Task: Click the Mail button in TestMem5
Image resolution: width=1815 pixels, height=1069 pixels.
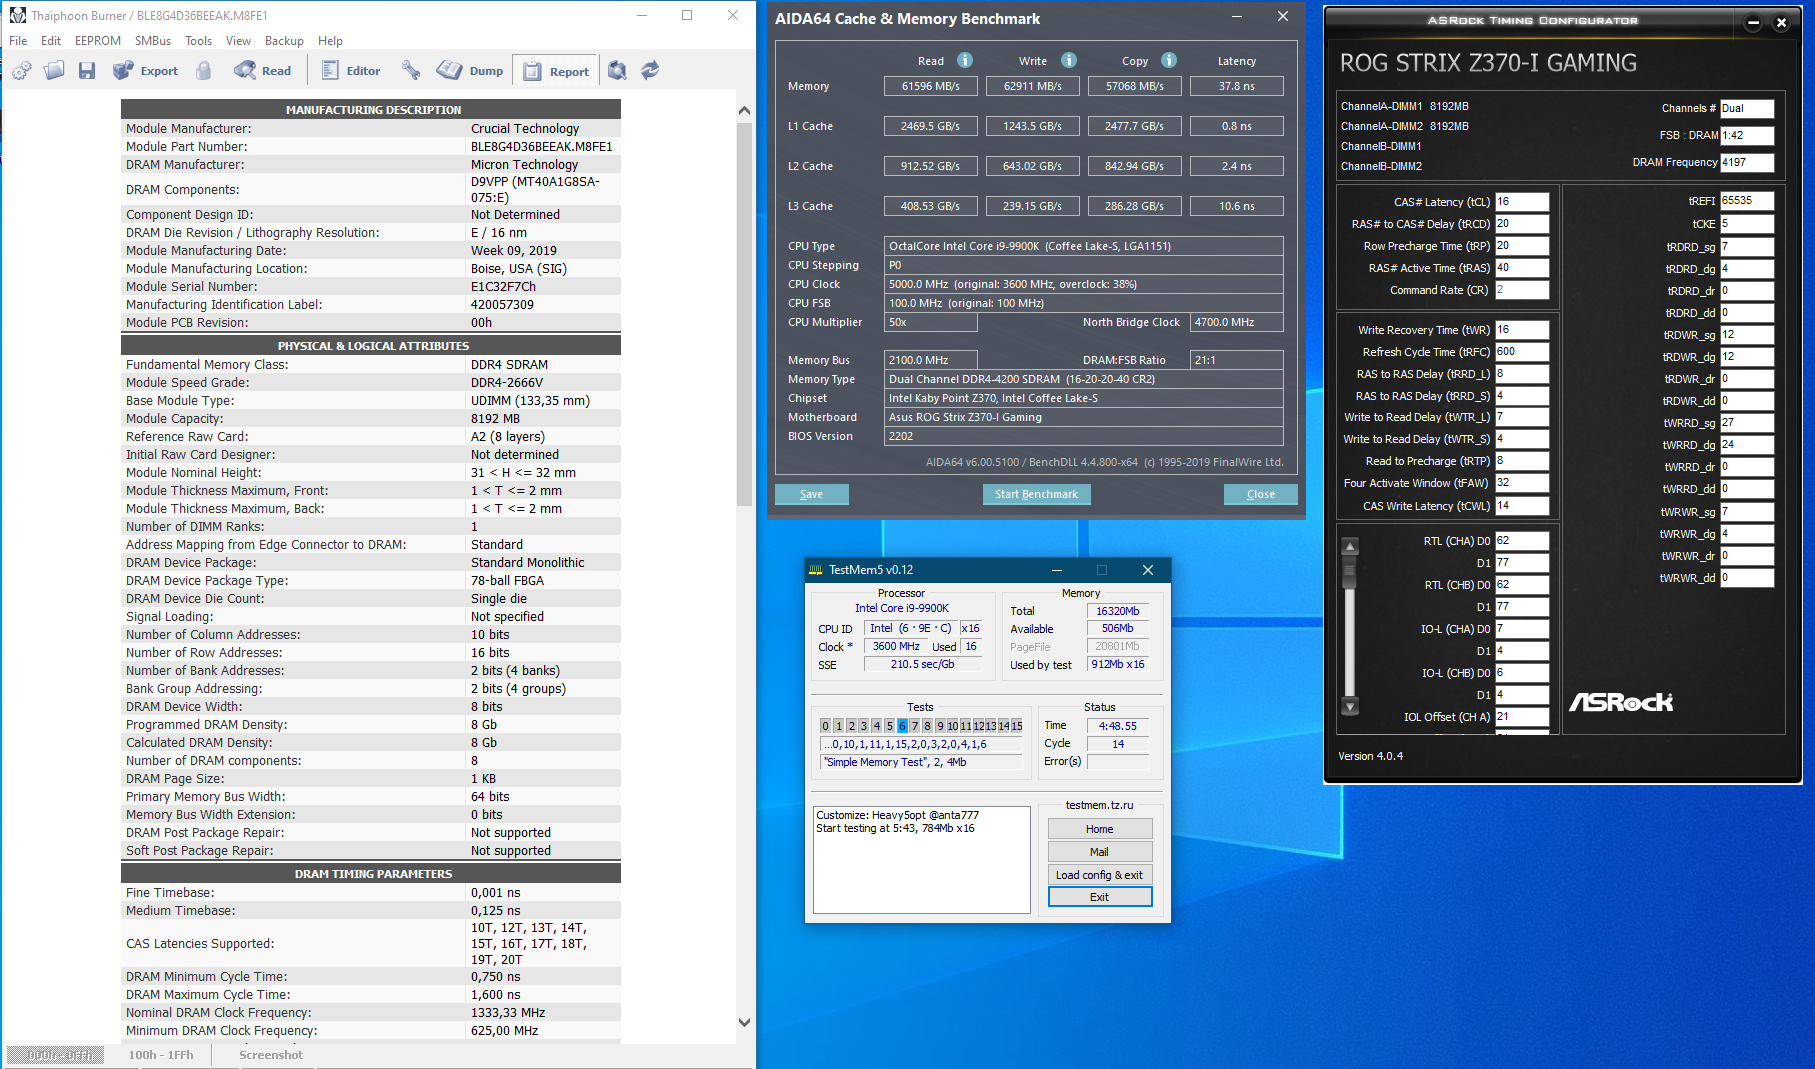Action: pos(1100,852)
